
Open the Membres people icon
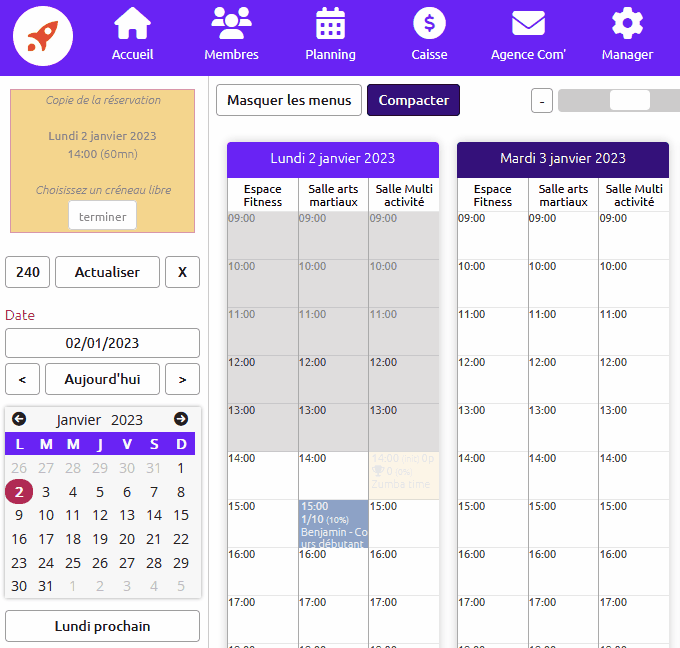(231, 23)
